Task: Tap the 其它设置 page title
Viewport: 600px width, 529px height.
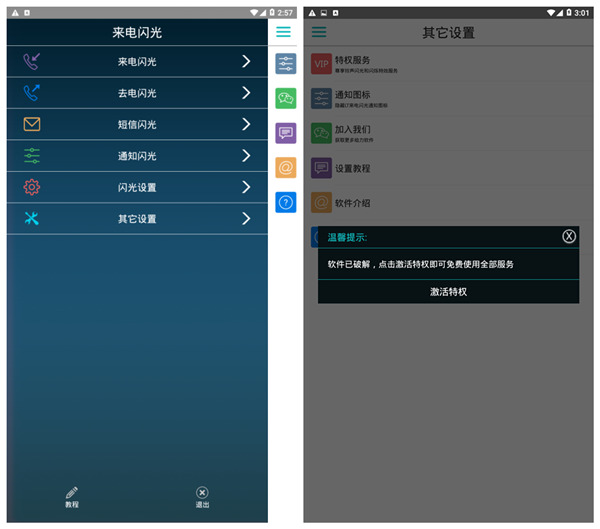Action: tap(448, 33)
